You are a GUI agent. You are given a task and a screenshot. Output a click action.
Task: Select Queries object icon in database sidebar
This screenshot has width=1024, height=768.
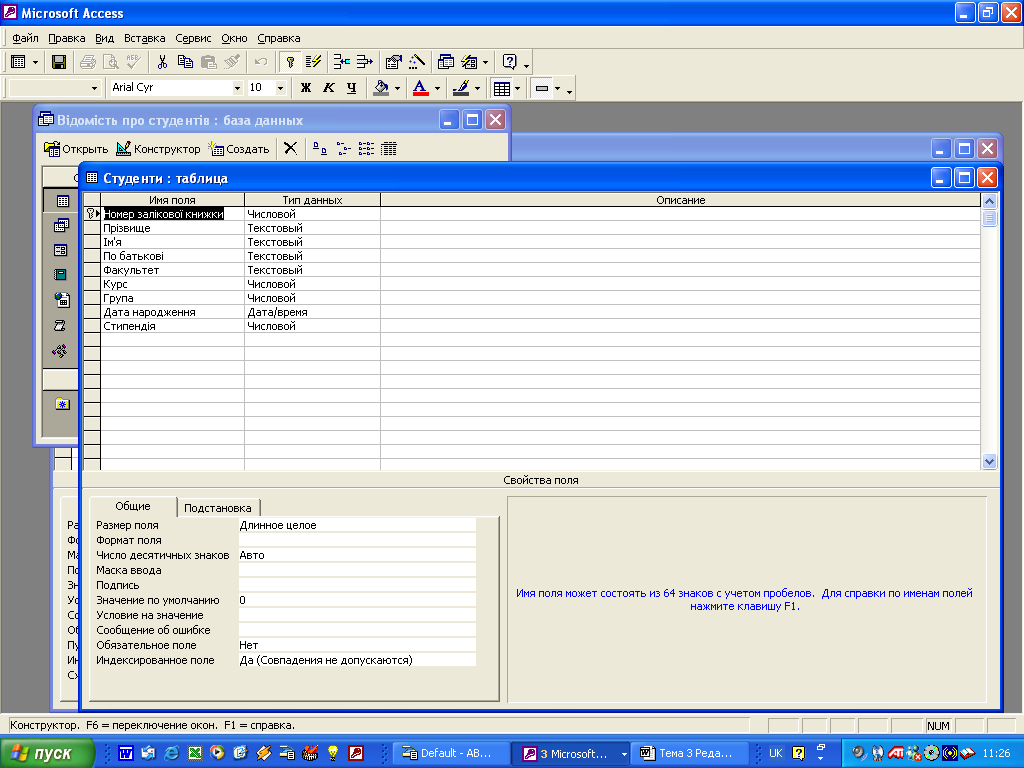(x=61, y=226)
